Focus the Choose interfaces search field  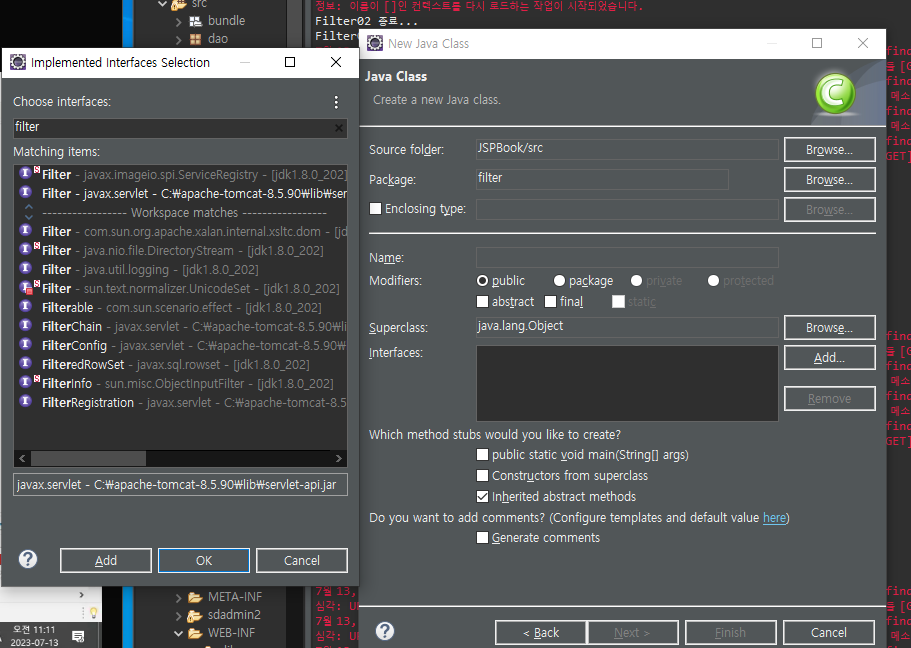coord(180,128)
